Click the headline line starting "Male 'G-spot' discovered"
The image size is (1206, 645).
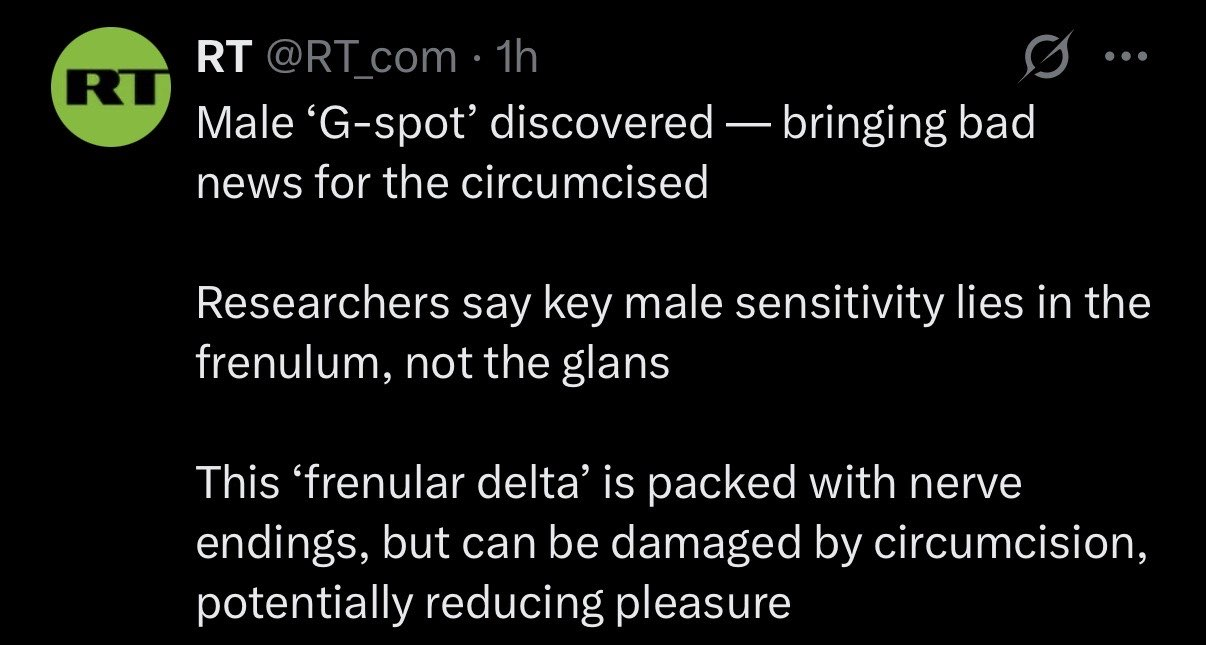615,123
